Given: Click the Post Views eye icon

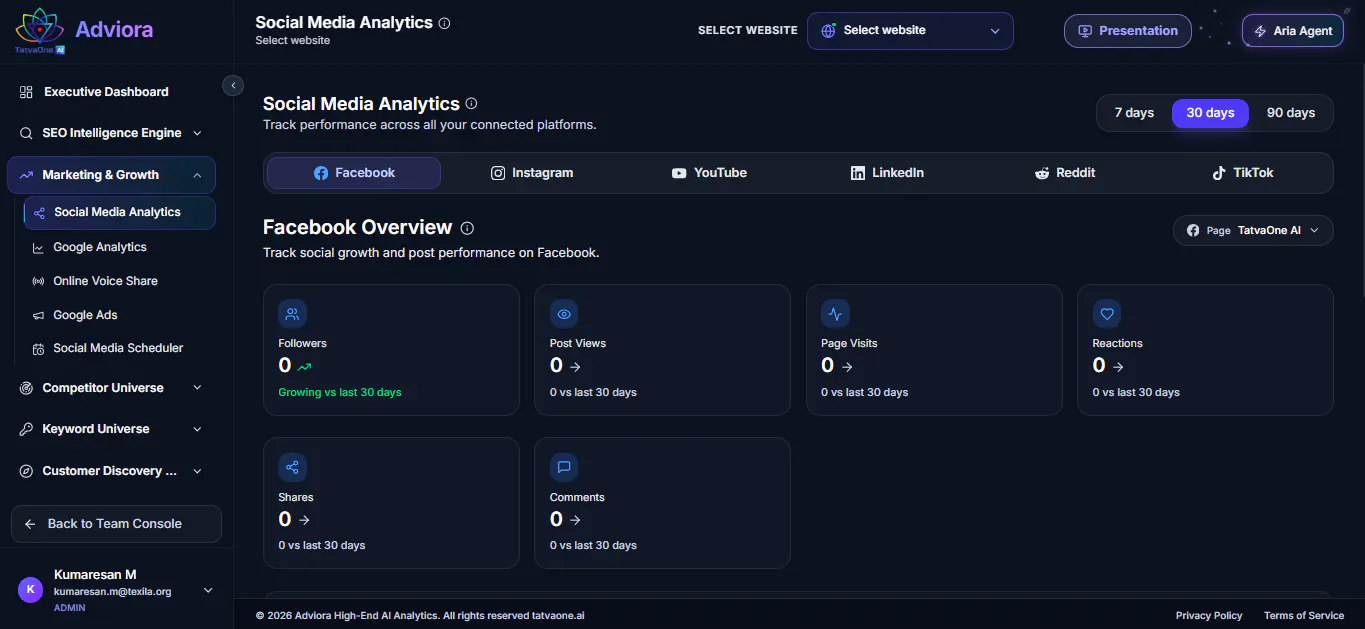Looking at the screenshot, I should click(x=564, y=314).
